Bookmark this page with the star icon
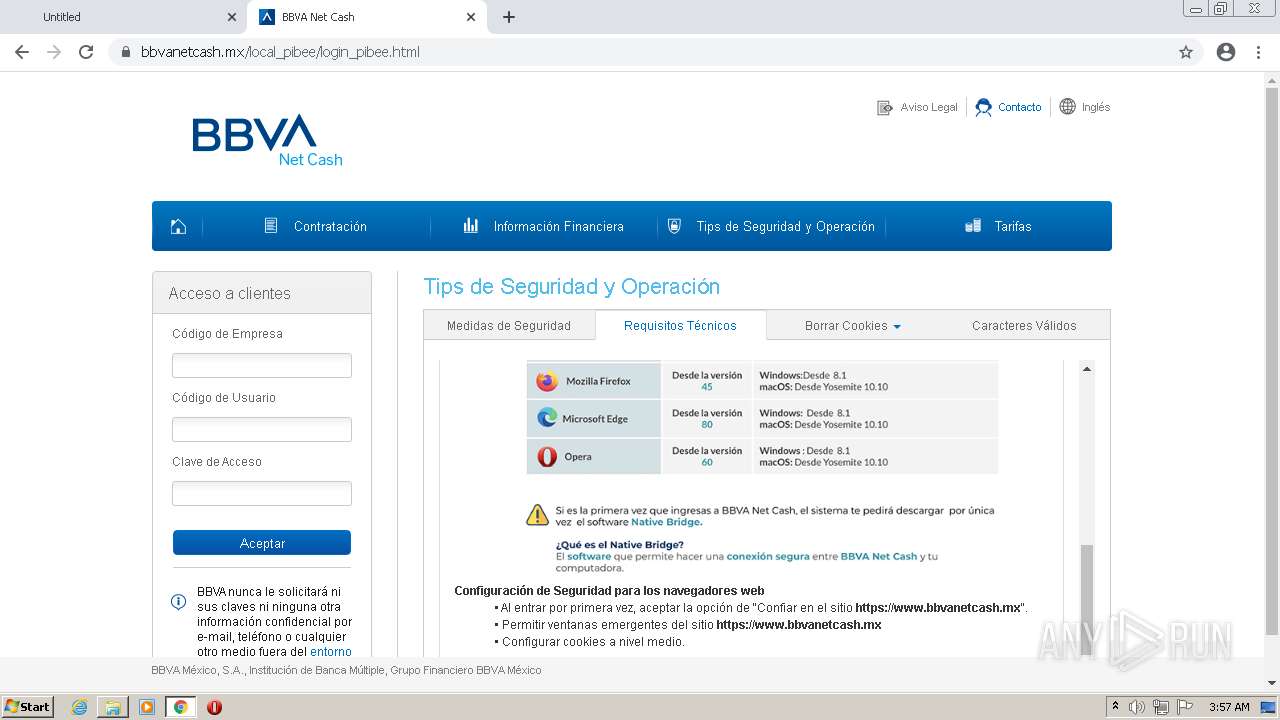Viewport: 1280px width, 720px height. coord(1186,52)
